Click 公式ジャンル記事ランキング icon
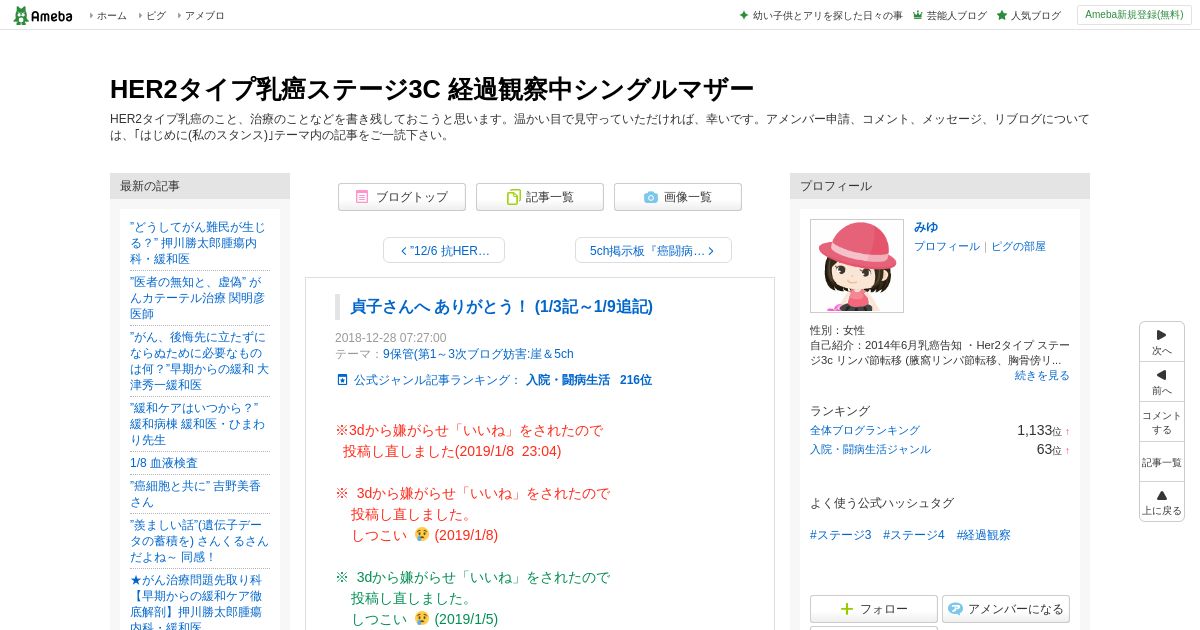The width and height of the screenshot is (1200, 630). tap(342, 380)
